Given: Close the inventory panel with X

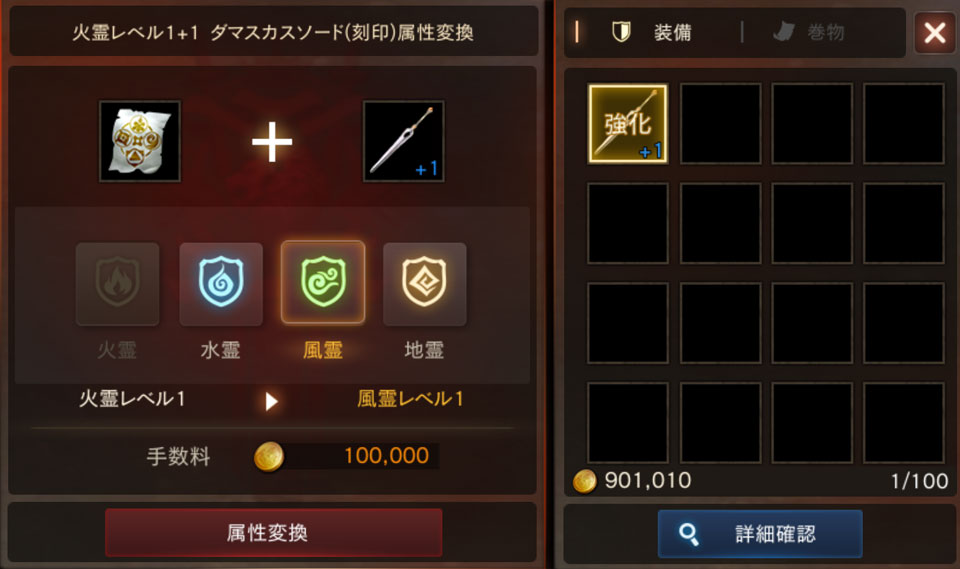Looking at the screenshot, I should click(934, 32).
